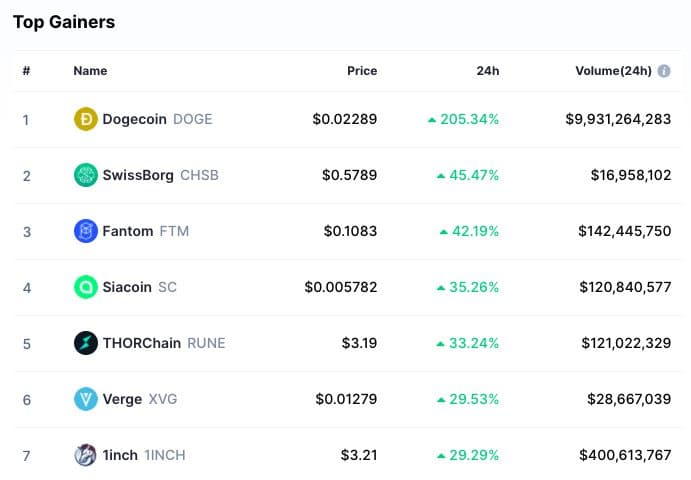Open the THORChain RUNE name link
Image resolution: width=691 pixels, height=480 pixels.
click(164, 343)
